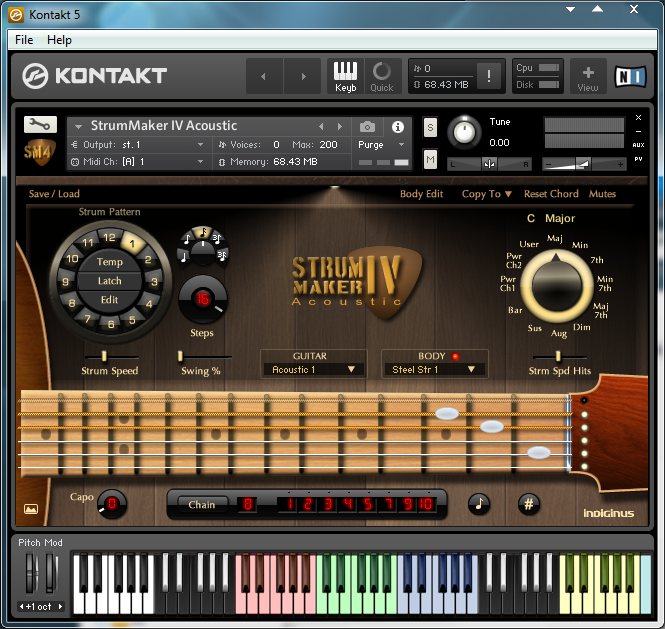This screenshot has height=629, width=665.
Task: Toggle Latch mode in strum pattern
Action: [109, 281]
